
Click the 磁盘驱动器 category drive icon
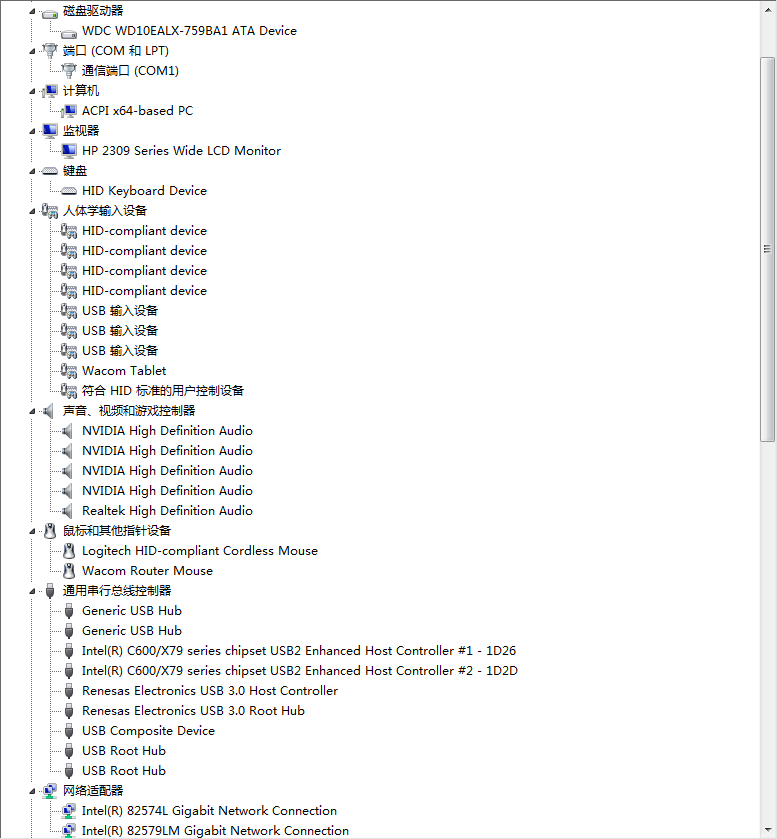tap(50, 12)
